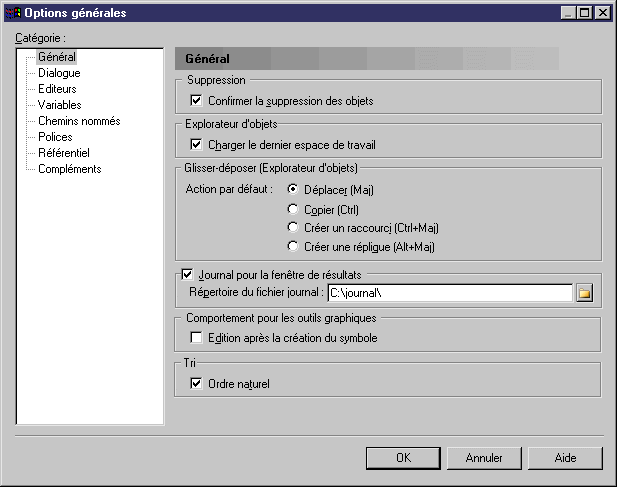Image resolution: width=617 pixels, height=487 pixels.
Task: Disable Journal pour la fenêtre de résultats
Action: 187,273
